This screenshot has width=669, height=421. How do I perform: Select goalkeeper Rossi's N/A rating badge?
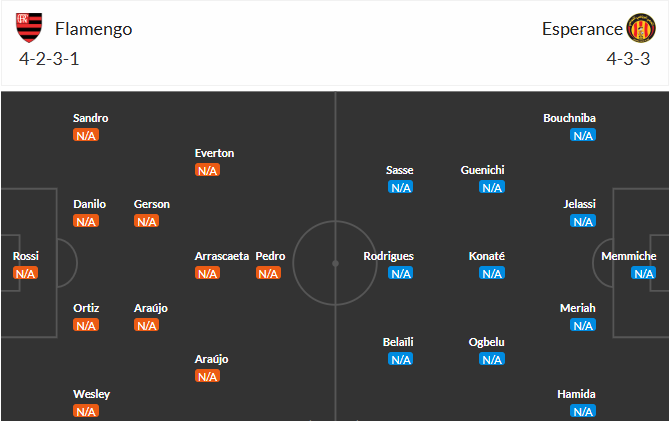25,273
